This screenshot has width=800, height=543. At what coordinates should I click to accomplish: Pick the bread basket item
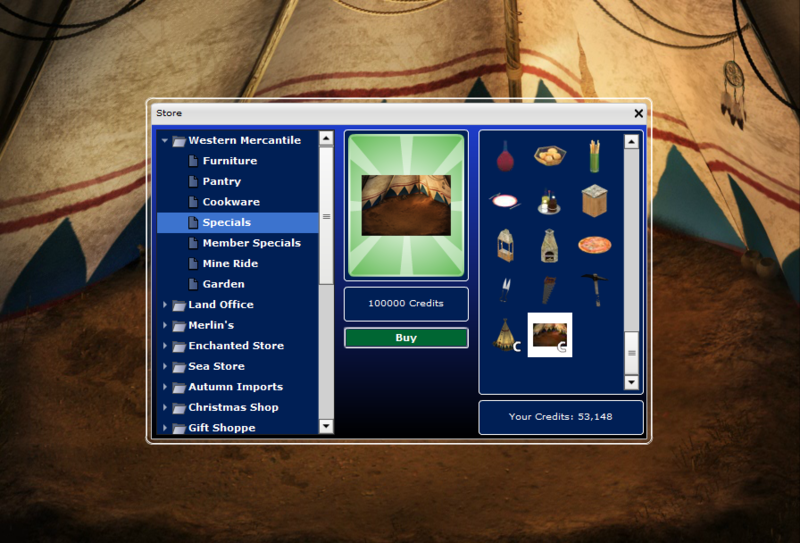pos(550,155)
